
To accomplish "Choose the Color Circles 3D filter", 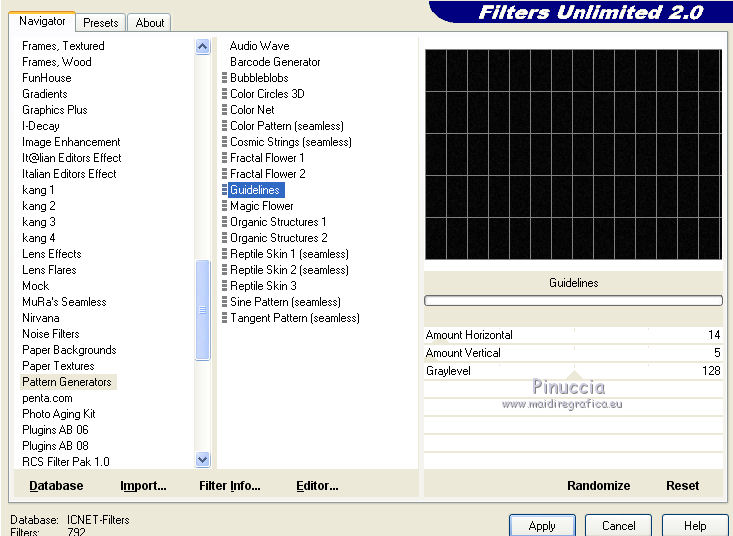I will coord(267,93).
